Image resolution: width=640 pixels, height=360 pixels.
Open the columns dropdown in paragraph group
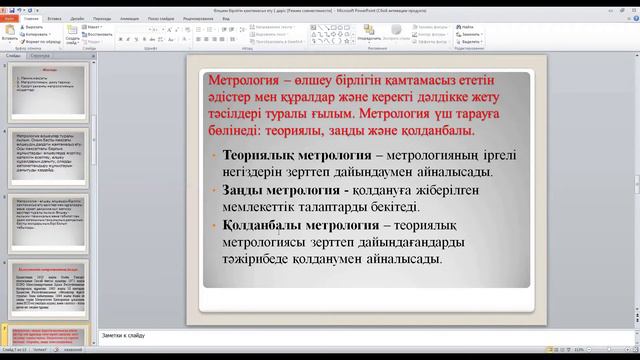click(233, 40)
